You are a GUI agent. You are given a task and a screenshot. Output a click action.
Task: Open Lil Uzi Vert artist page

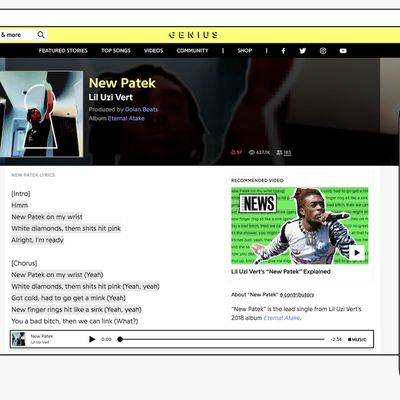coord(111,97)
